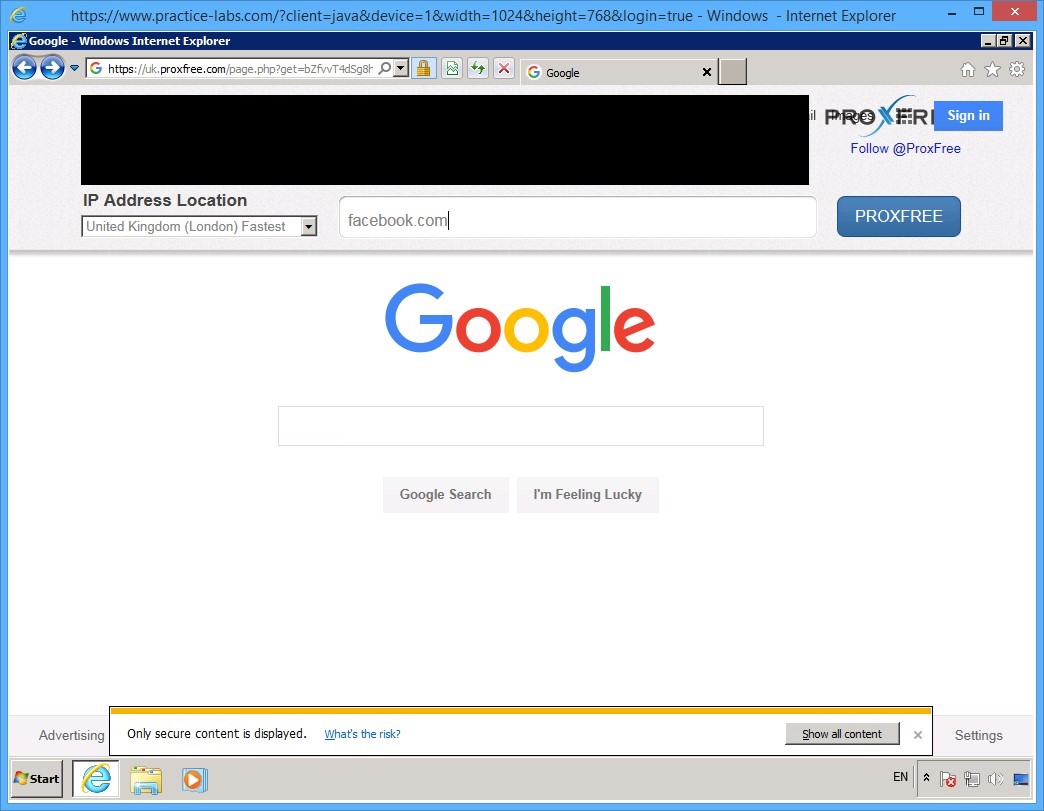Open the IP Address Location dropdown
The image size is (1044, 811).
(x=308, y=226)
